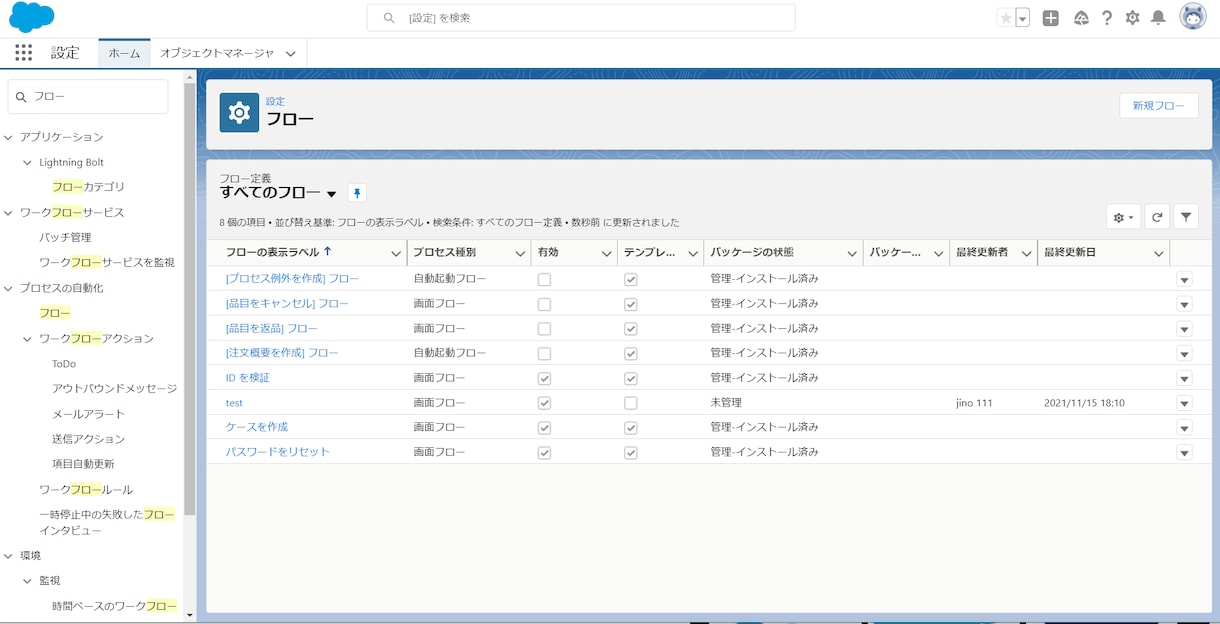Open フローの表示ラベル column menu chevron
The height and width of the screenshot is (624, 1220).
coord(395,254)
